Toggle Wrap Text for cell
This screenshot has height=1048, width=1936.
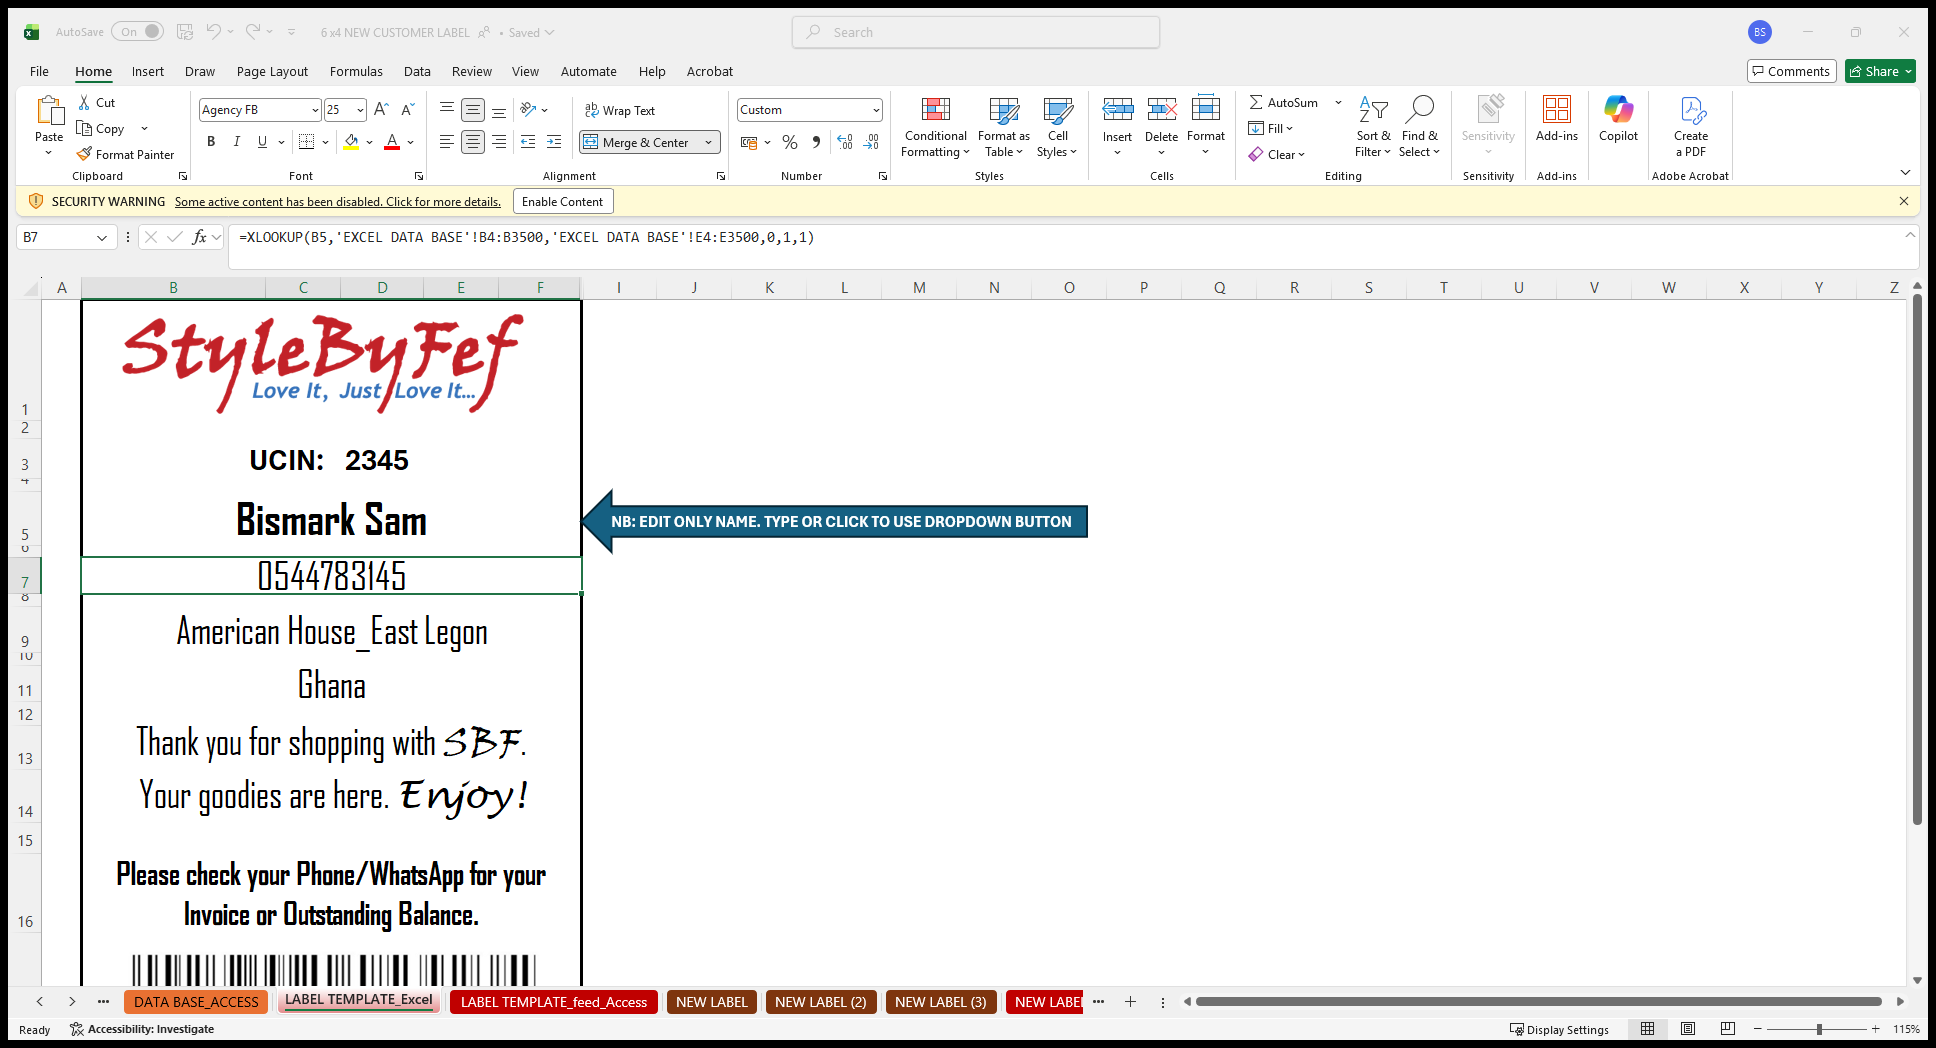tap(620, 111)
